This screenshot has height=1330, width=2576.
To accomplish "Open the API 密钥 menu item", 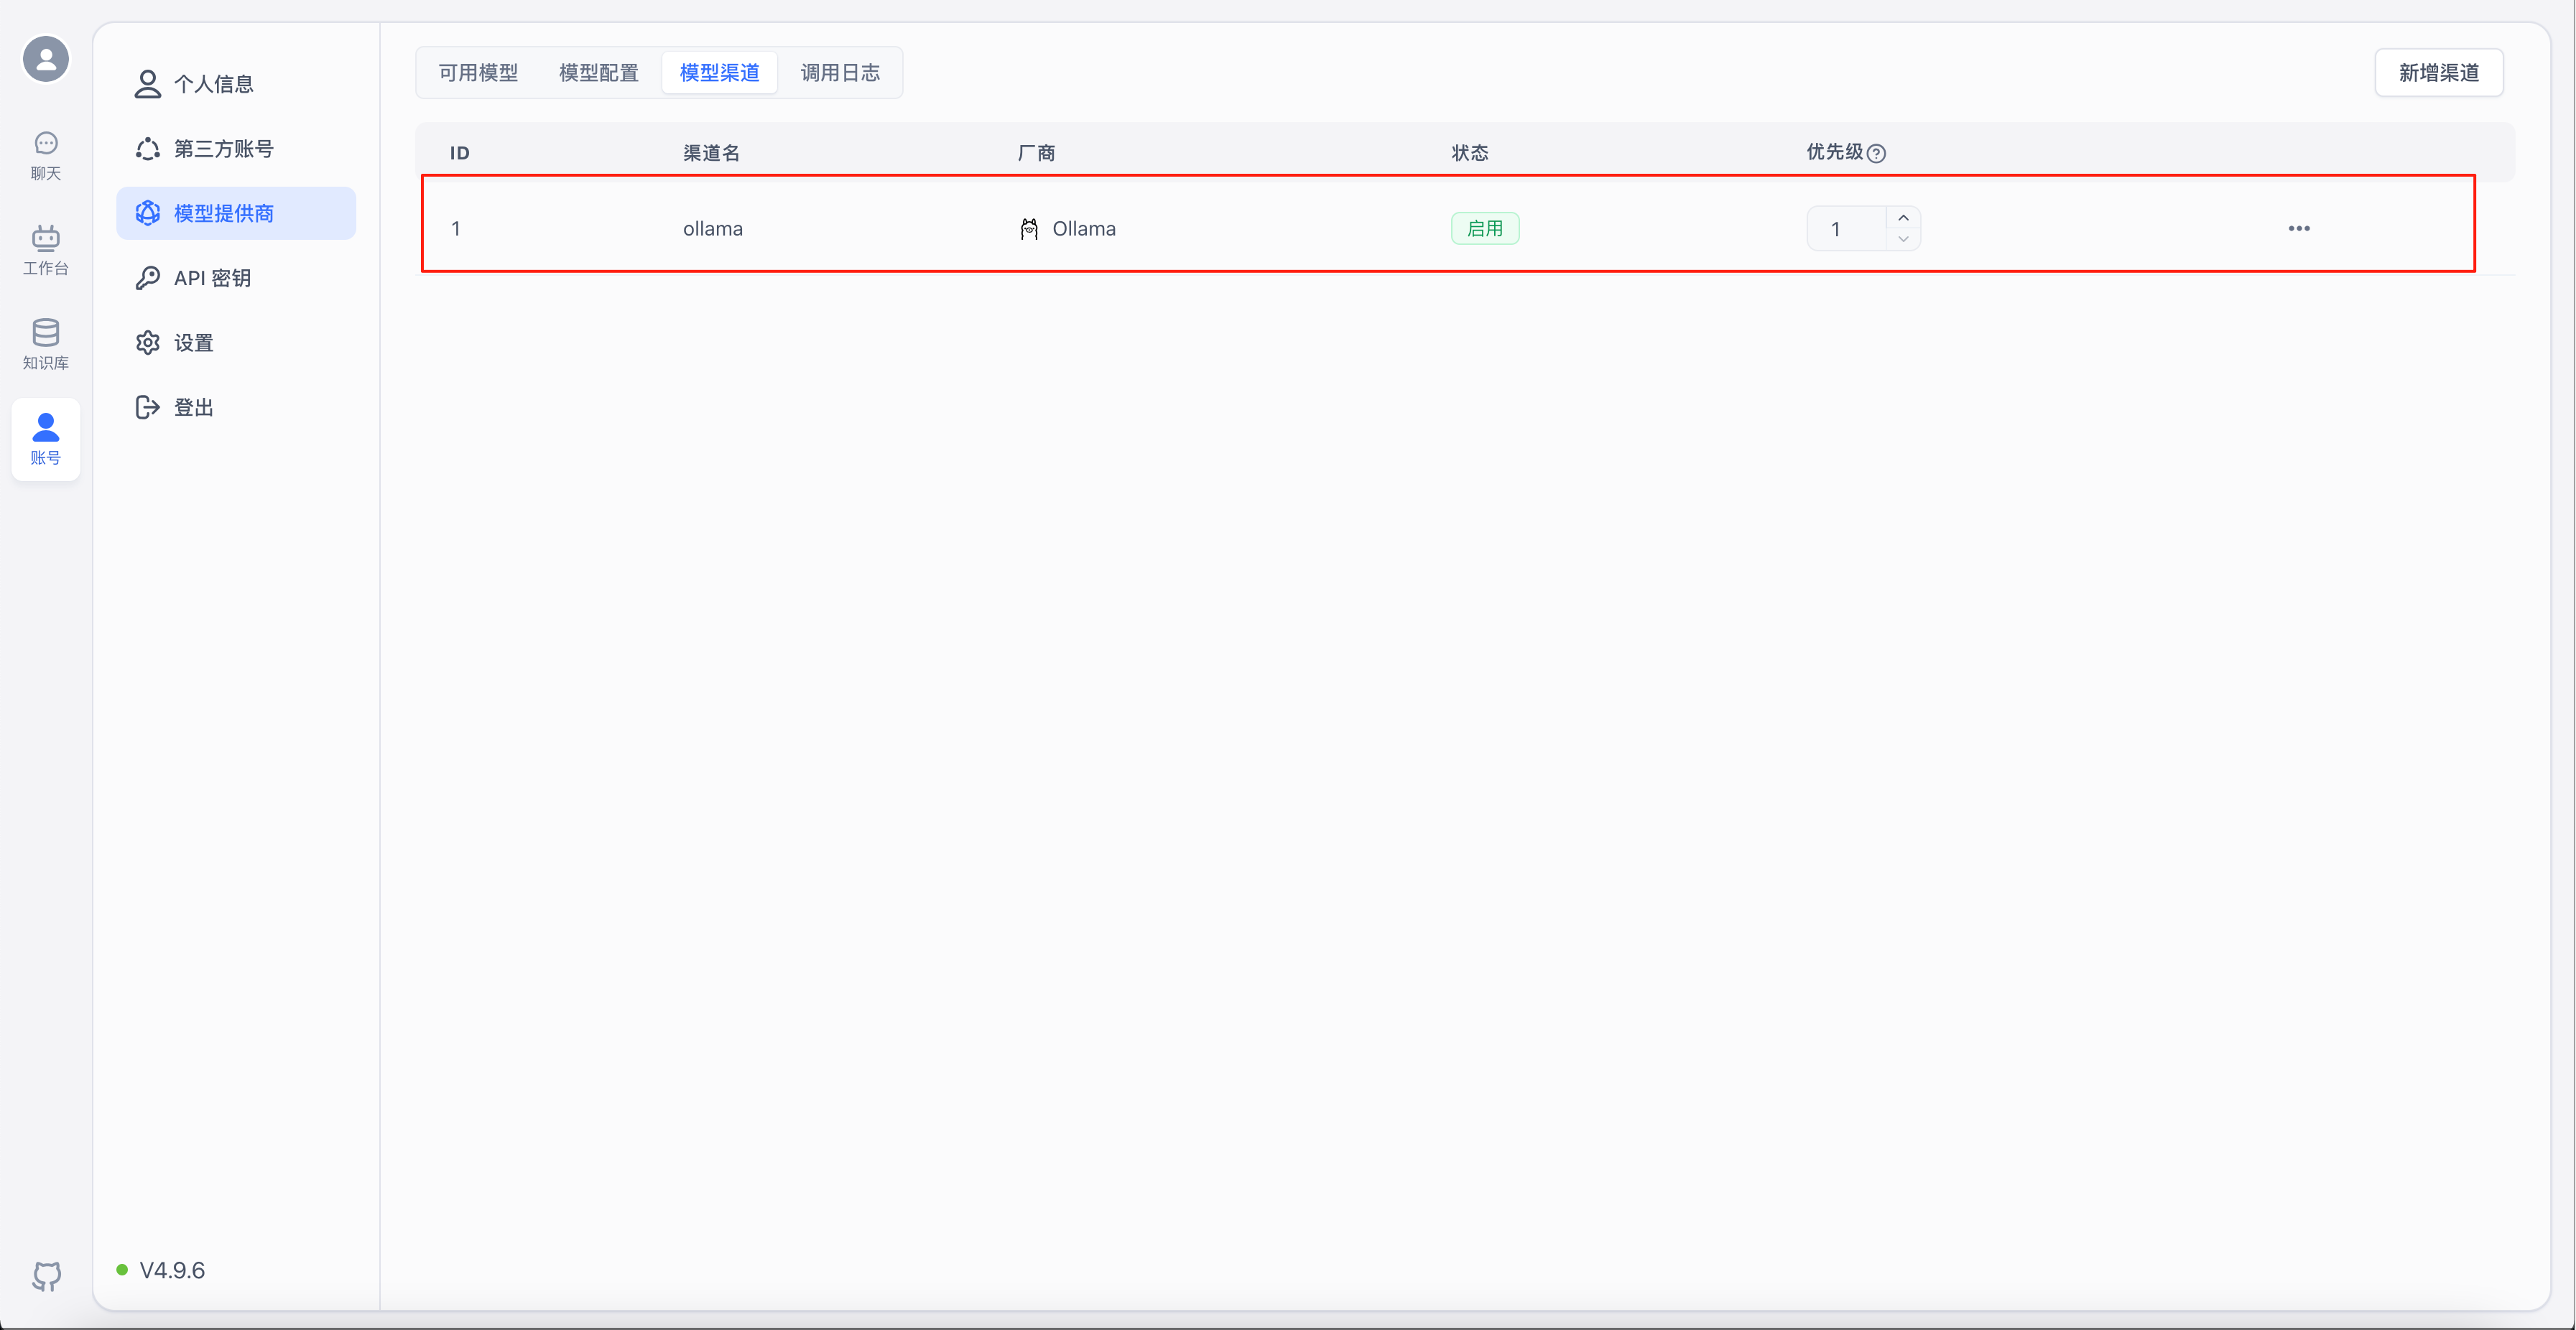I will (212, 278).
